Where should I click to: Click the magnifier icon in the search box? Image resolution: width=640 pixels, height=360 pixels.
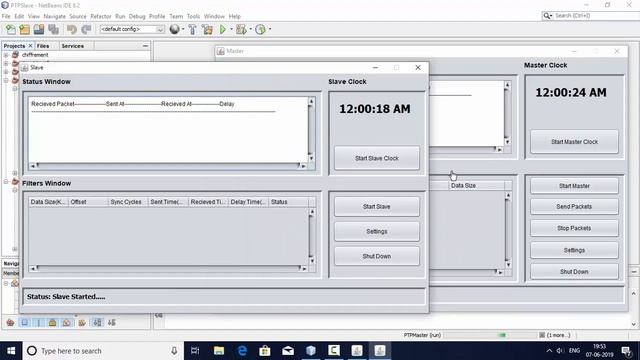pos(547,16)
